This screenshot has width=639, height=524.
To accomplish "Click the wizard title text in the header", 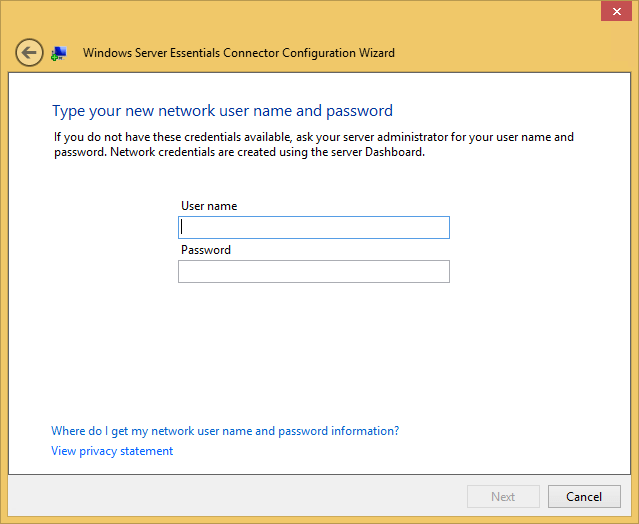I will tap(239, 53).
